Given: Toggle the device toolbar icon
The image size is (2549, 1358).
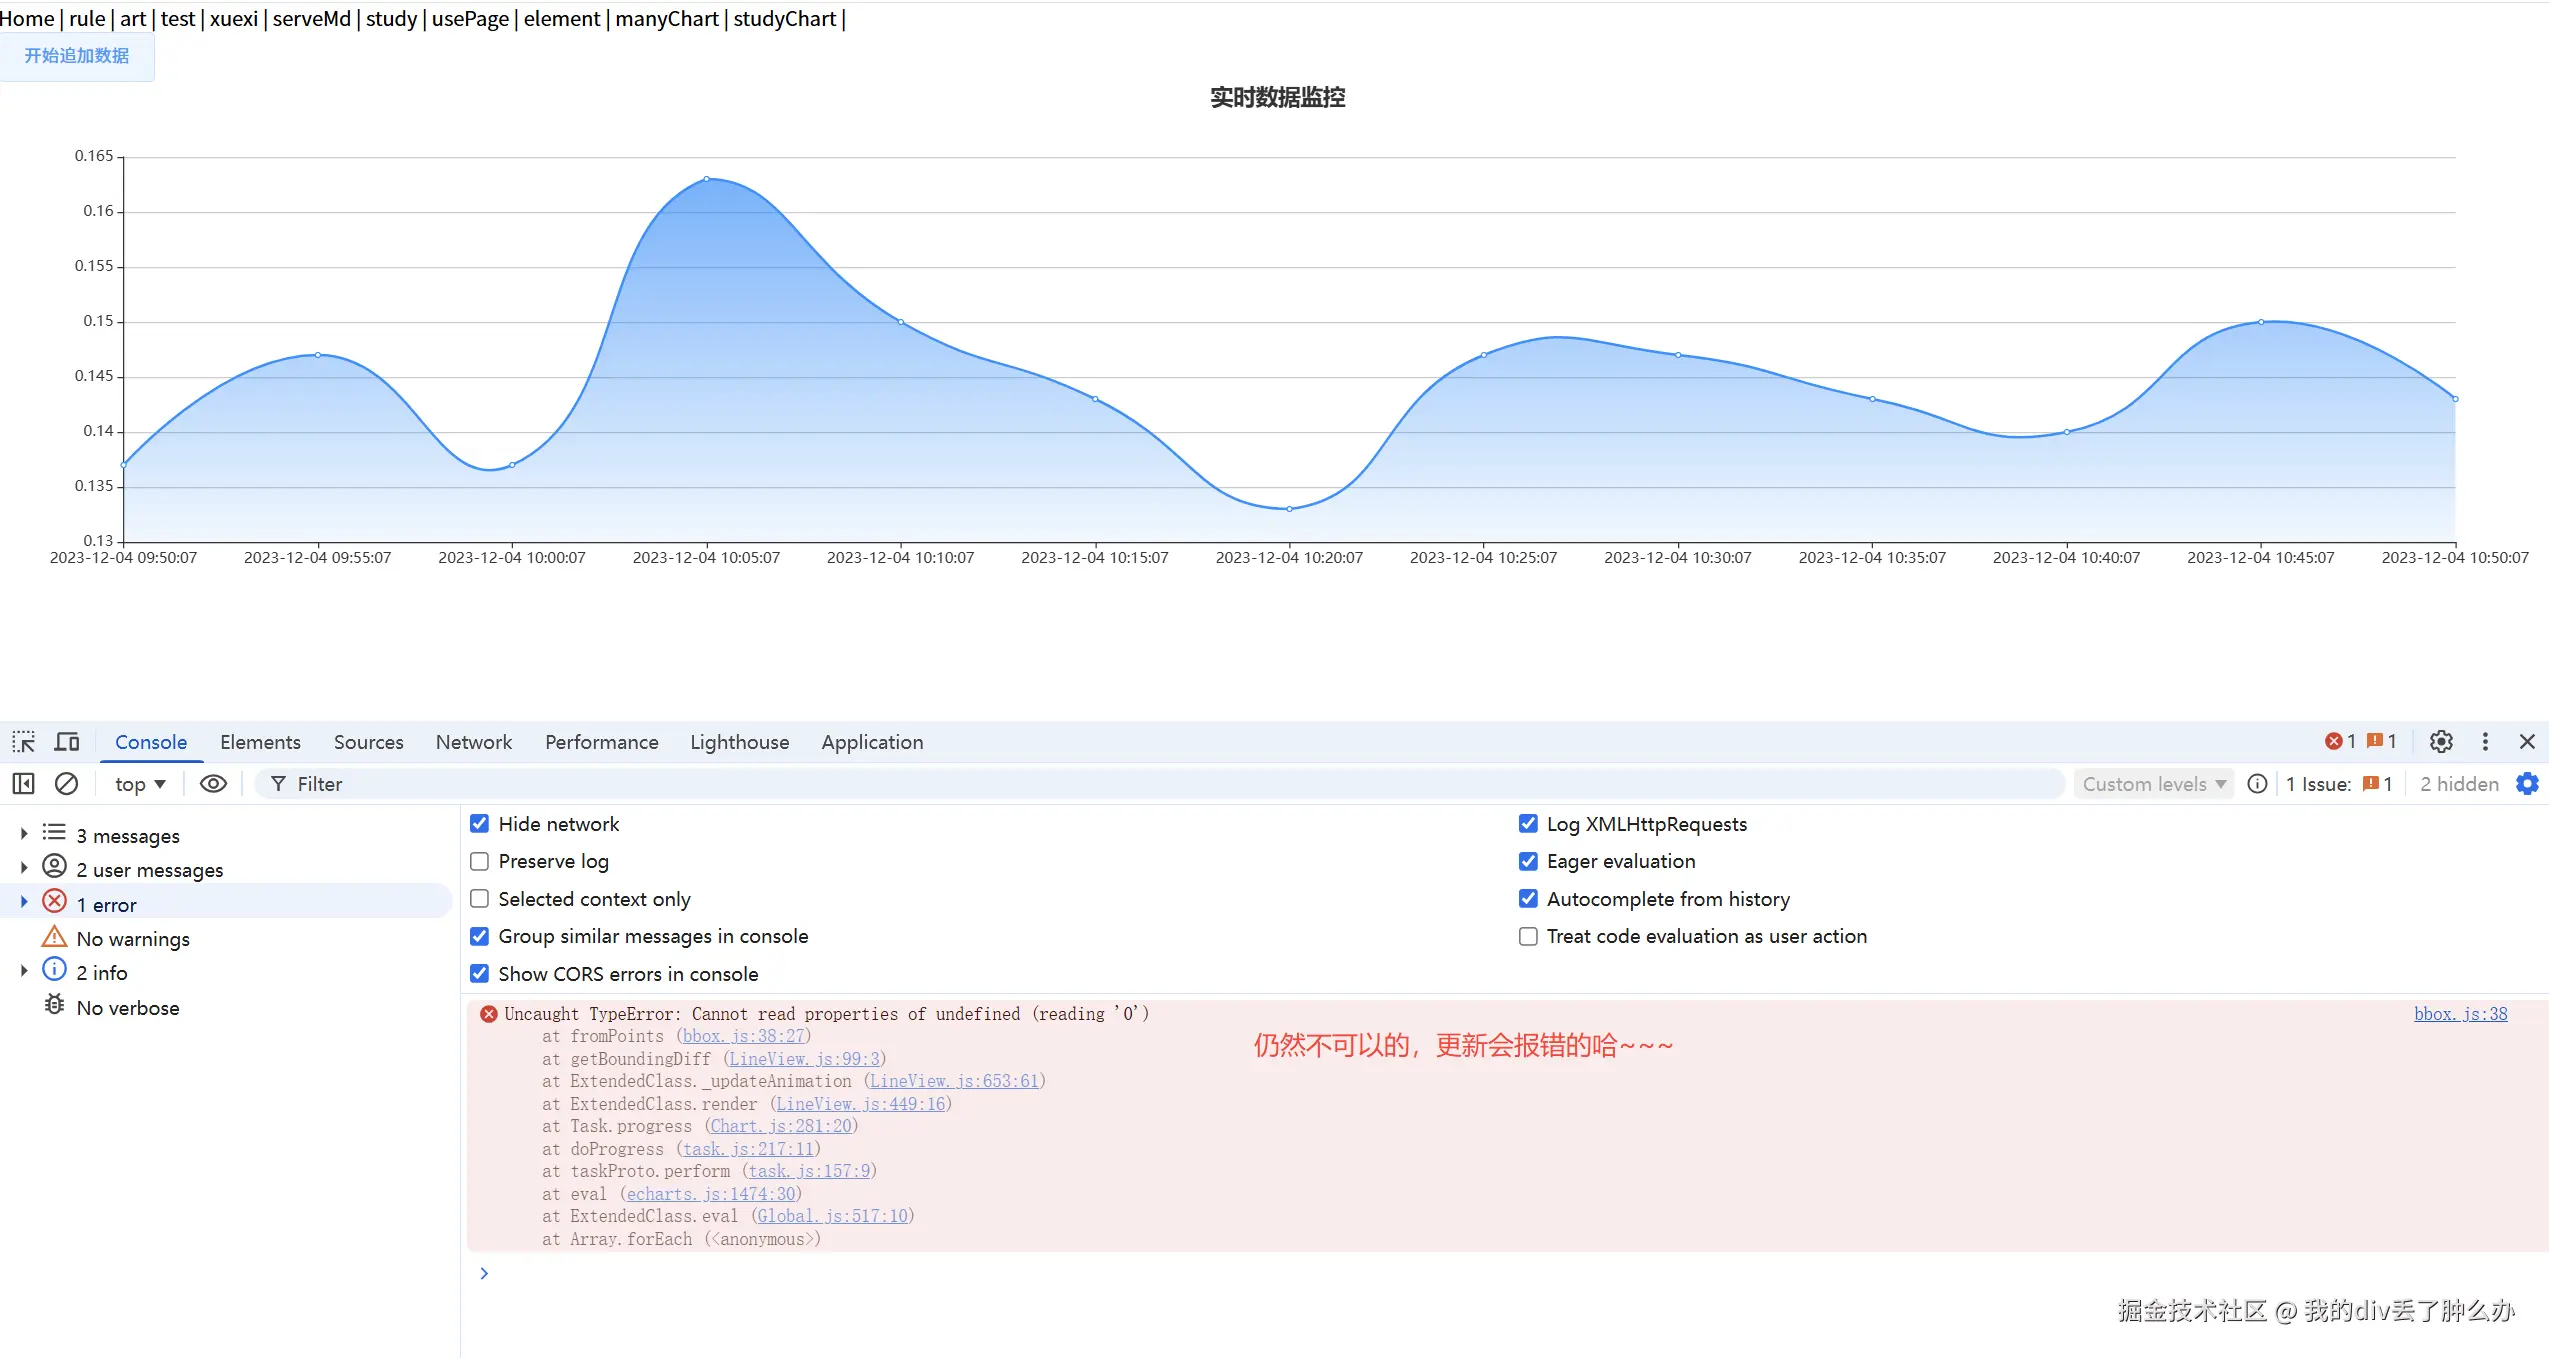Looking at the screenshot, I should (x=67, y=742).
